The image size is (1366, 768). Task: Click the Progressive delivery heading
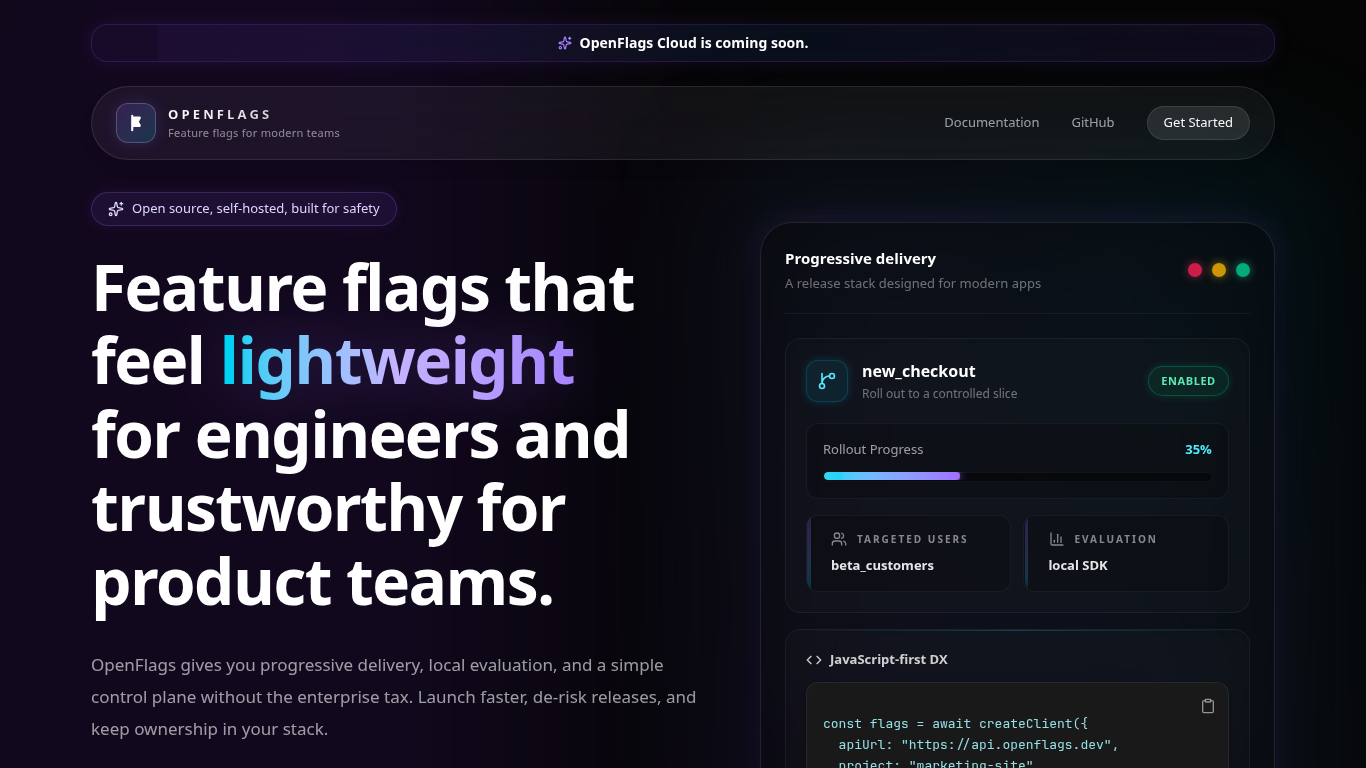tap(861, 259)
